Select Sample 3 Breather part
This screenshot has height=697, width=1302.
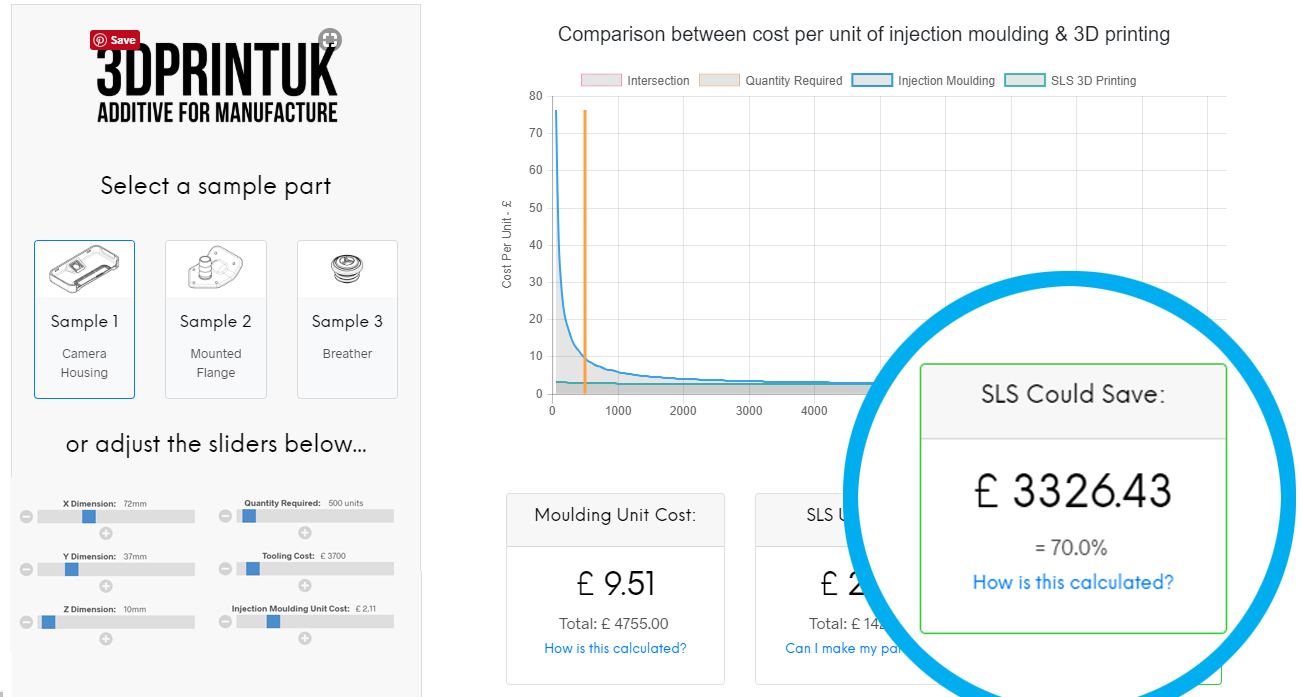(x=347, y=319)
